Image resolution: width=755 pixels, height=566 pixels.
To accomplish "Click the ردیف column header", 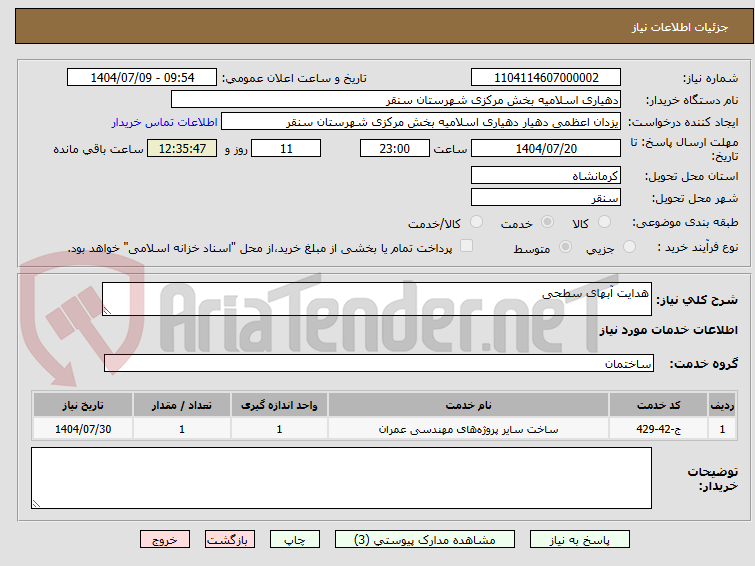I will [722, 405].
